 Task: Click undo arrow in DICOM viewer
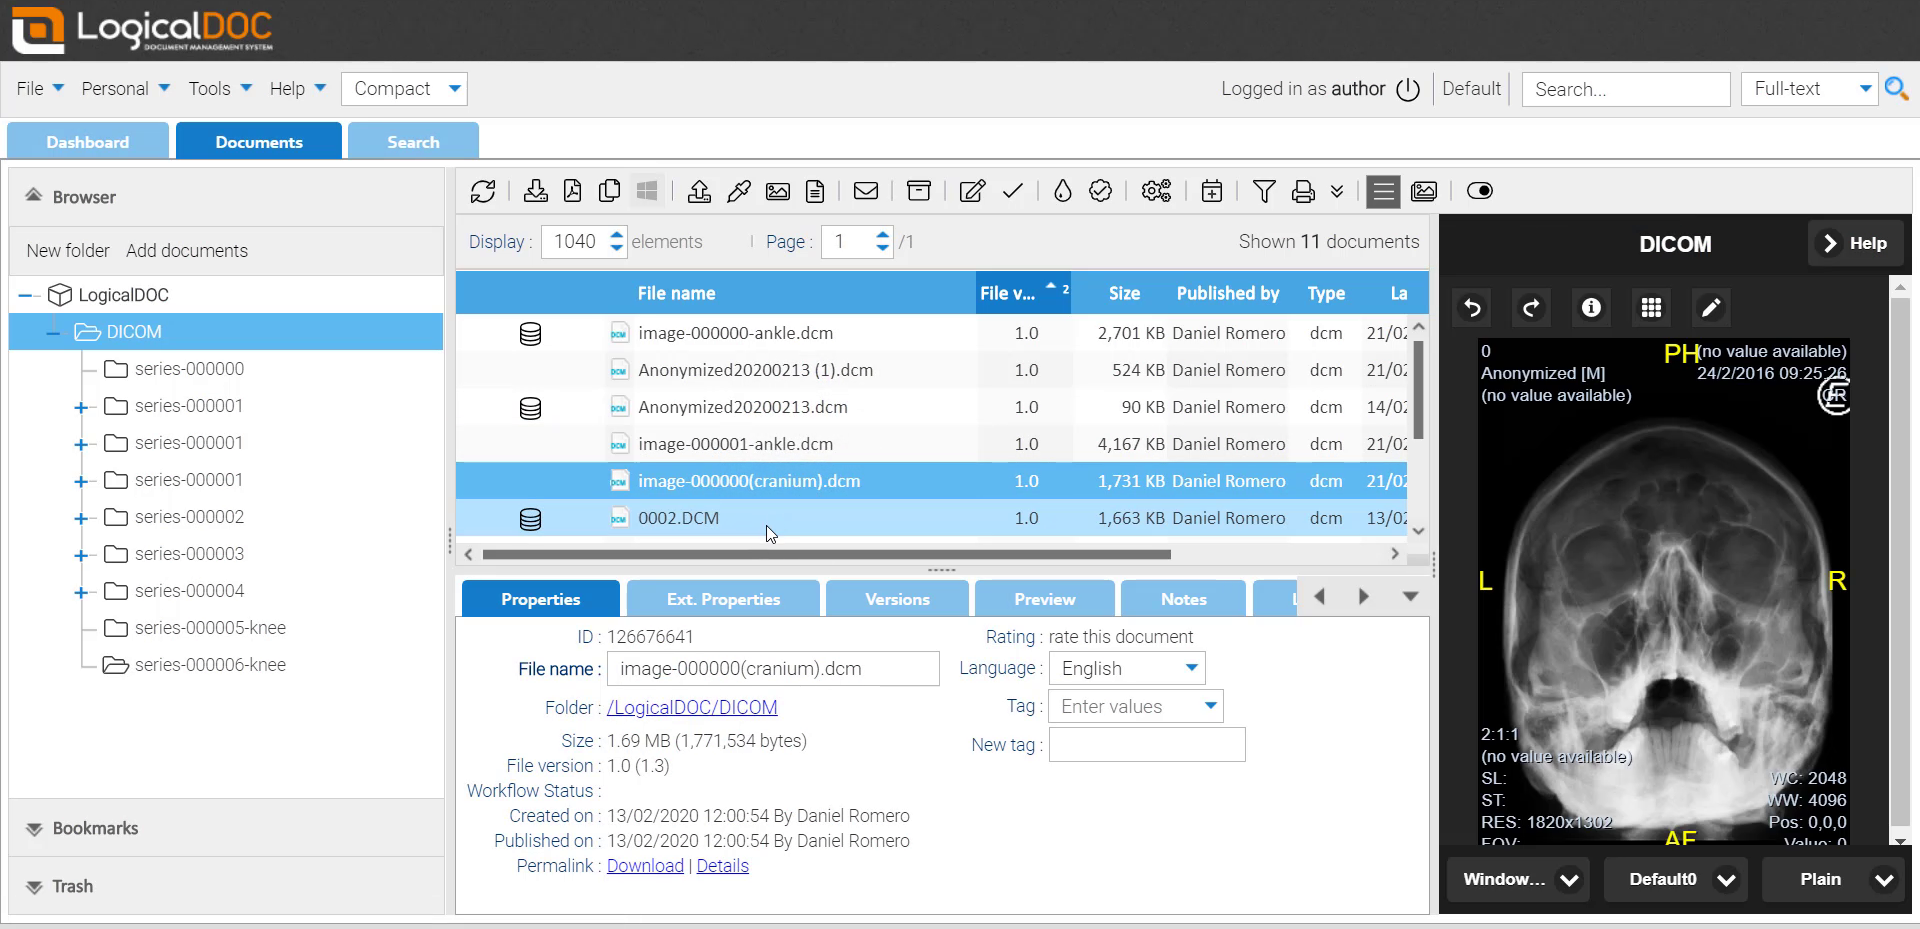click(x=1472, y=308)
